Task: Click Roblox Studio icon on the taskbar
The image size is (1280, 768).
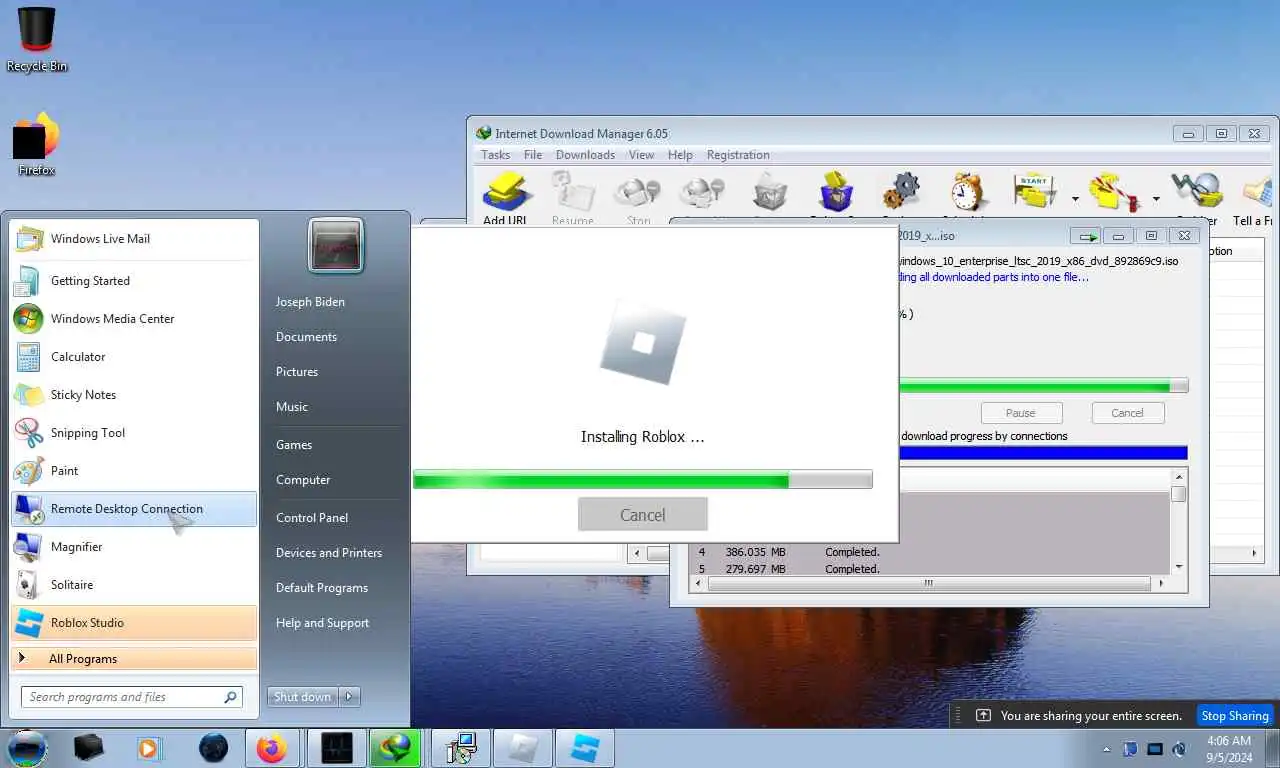Action: (584, 748)
